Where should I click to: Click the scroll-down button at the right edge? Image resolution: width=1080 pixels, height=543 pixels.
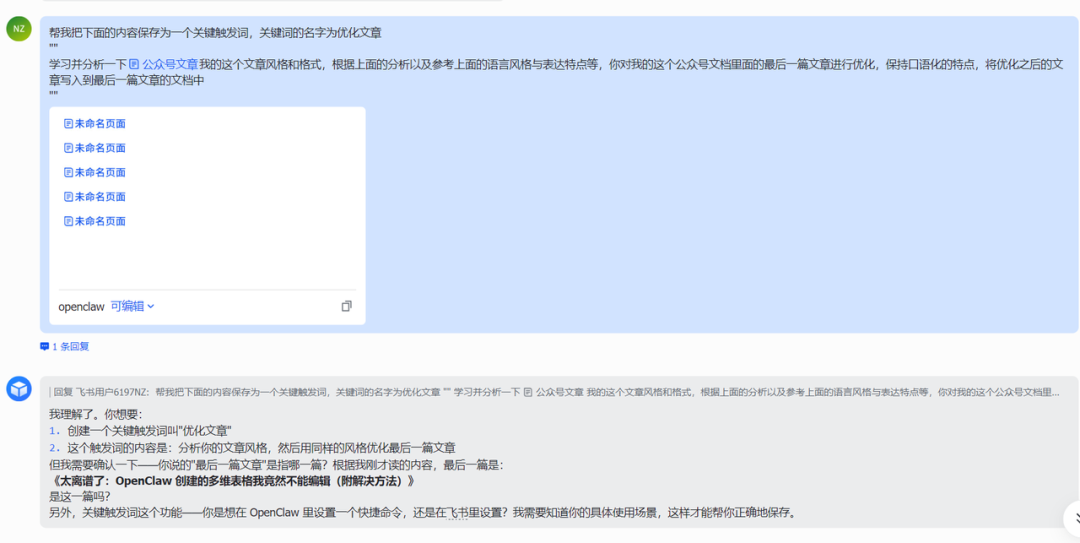[x=1073, y=518]
